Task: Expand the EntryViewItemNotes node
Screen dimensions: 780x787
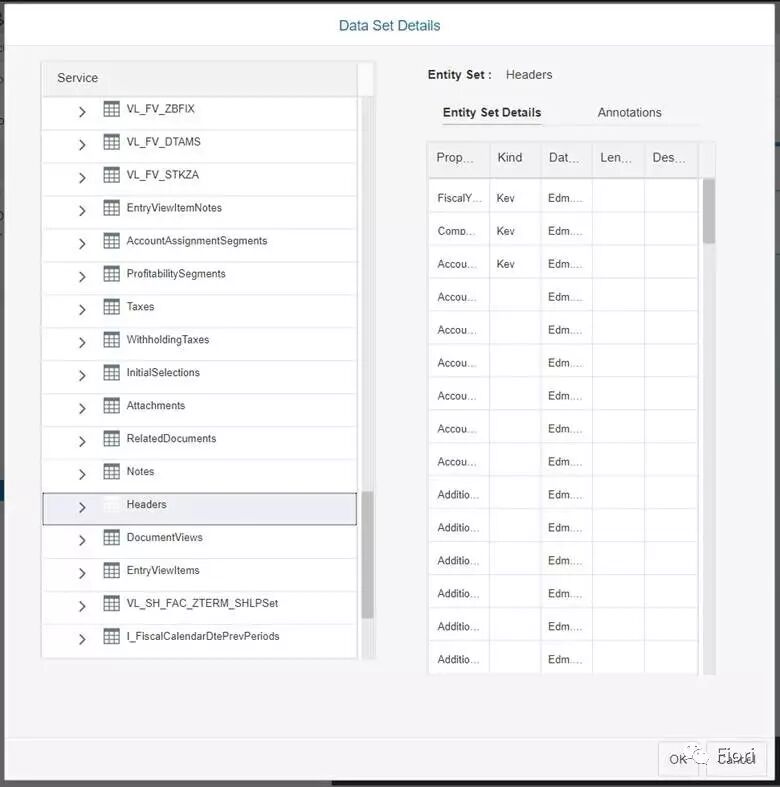Action: [82, 211]
